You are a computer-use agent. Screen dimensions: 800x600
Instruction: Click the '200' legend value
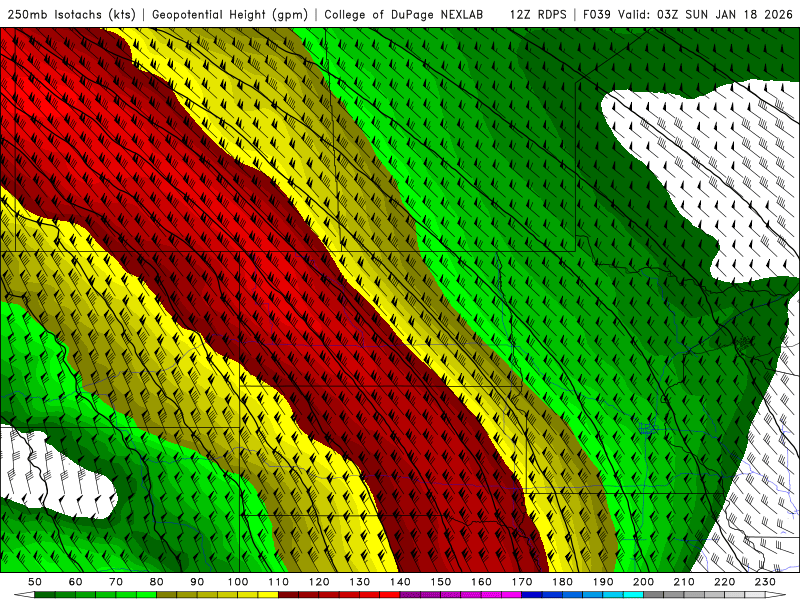point(643,582)
